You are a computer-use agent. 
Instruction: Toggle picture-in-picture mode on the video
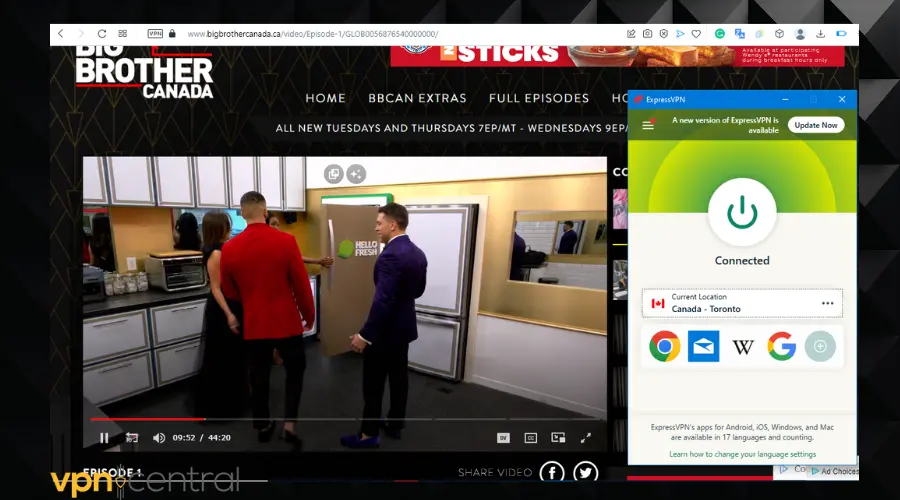click(559, 437)
